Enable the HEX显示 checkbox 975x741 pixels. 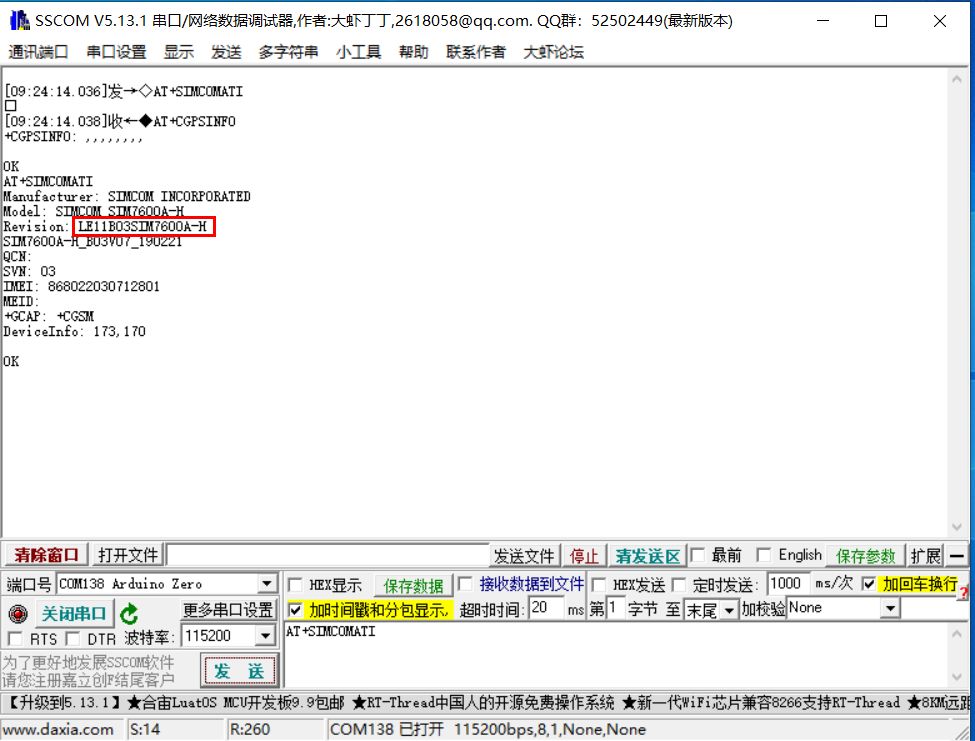(x=296, y=585)
